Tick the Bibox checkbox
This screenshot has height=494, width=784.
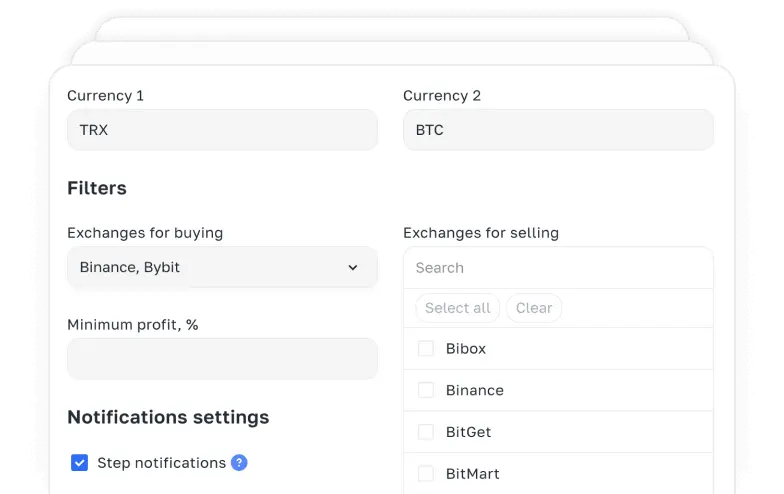(426, 349)
